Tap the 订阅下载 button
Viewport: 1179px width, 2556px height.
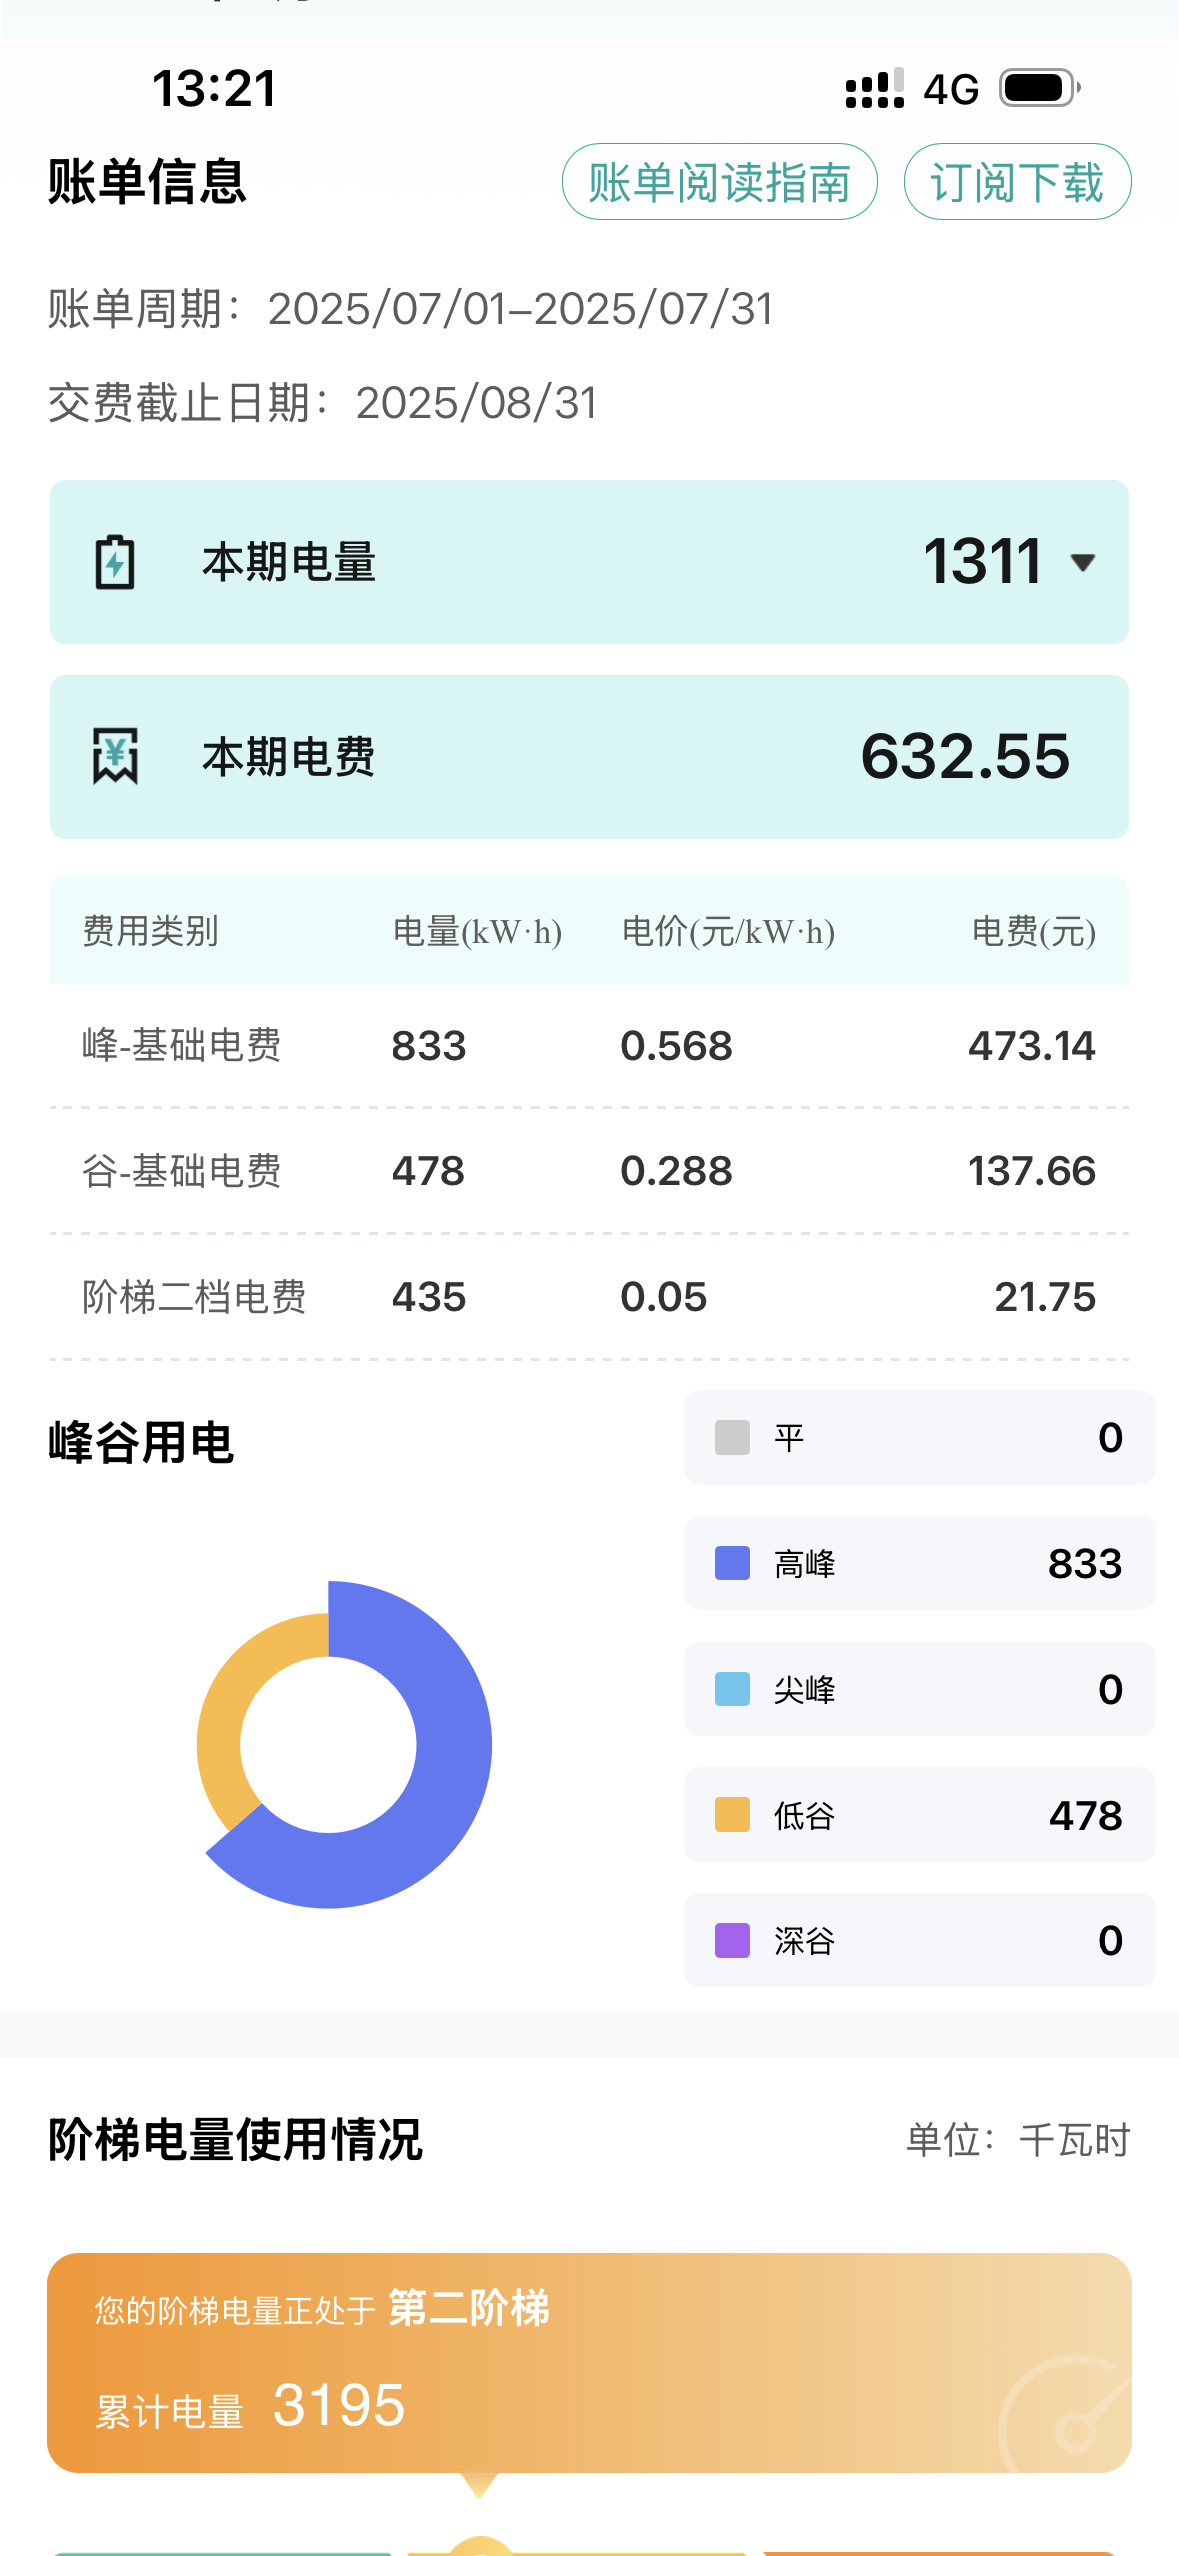(x=1017, y=182)
